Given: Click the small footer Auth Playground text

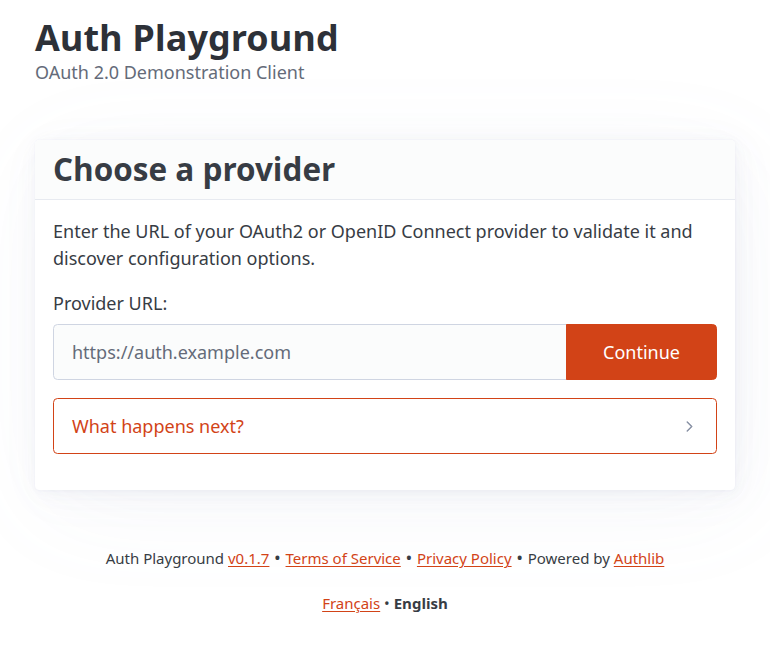Looking at the screenshot, I should point(165,559).
